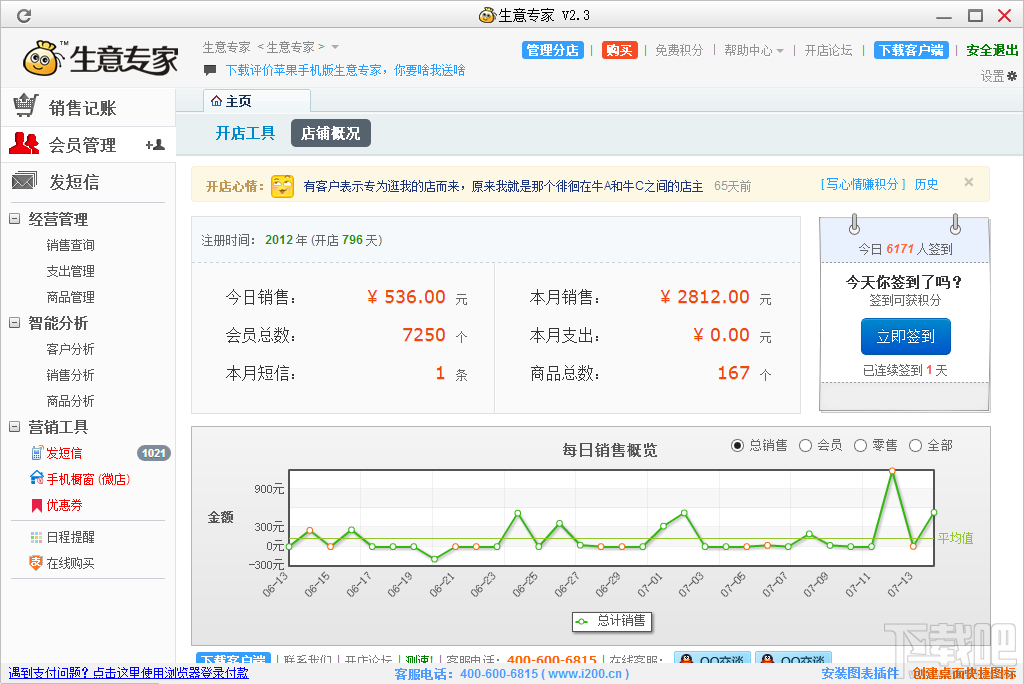
Task: Click the red 购买 button
Action: pos(619,50)
